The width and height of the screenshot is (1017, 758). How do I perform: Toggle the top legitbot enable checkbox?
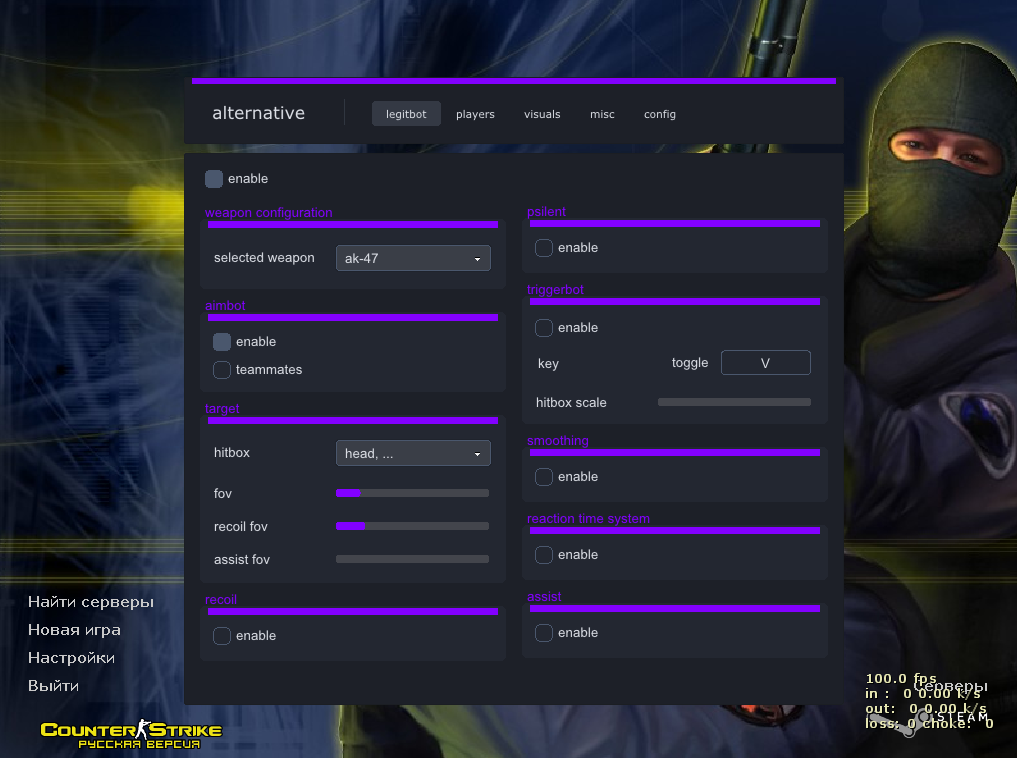(213, 178)
